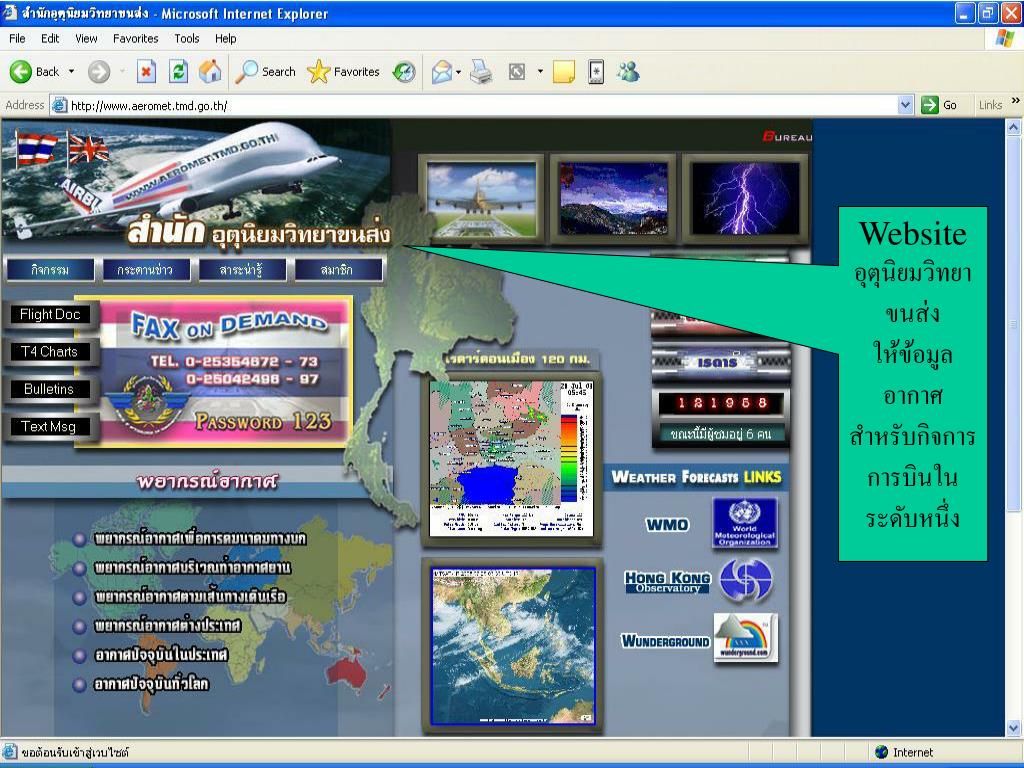Image resolution: width=1024 pixels, height=768 pixels.
Task: Click the Stop loading icon
Action: (146, 71)
